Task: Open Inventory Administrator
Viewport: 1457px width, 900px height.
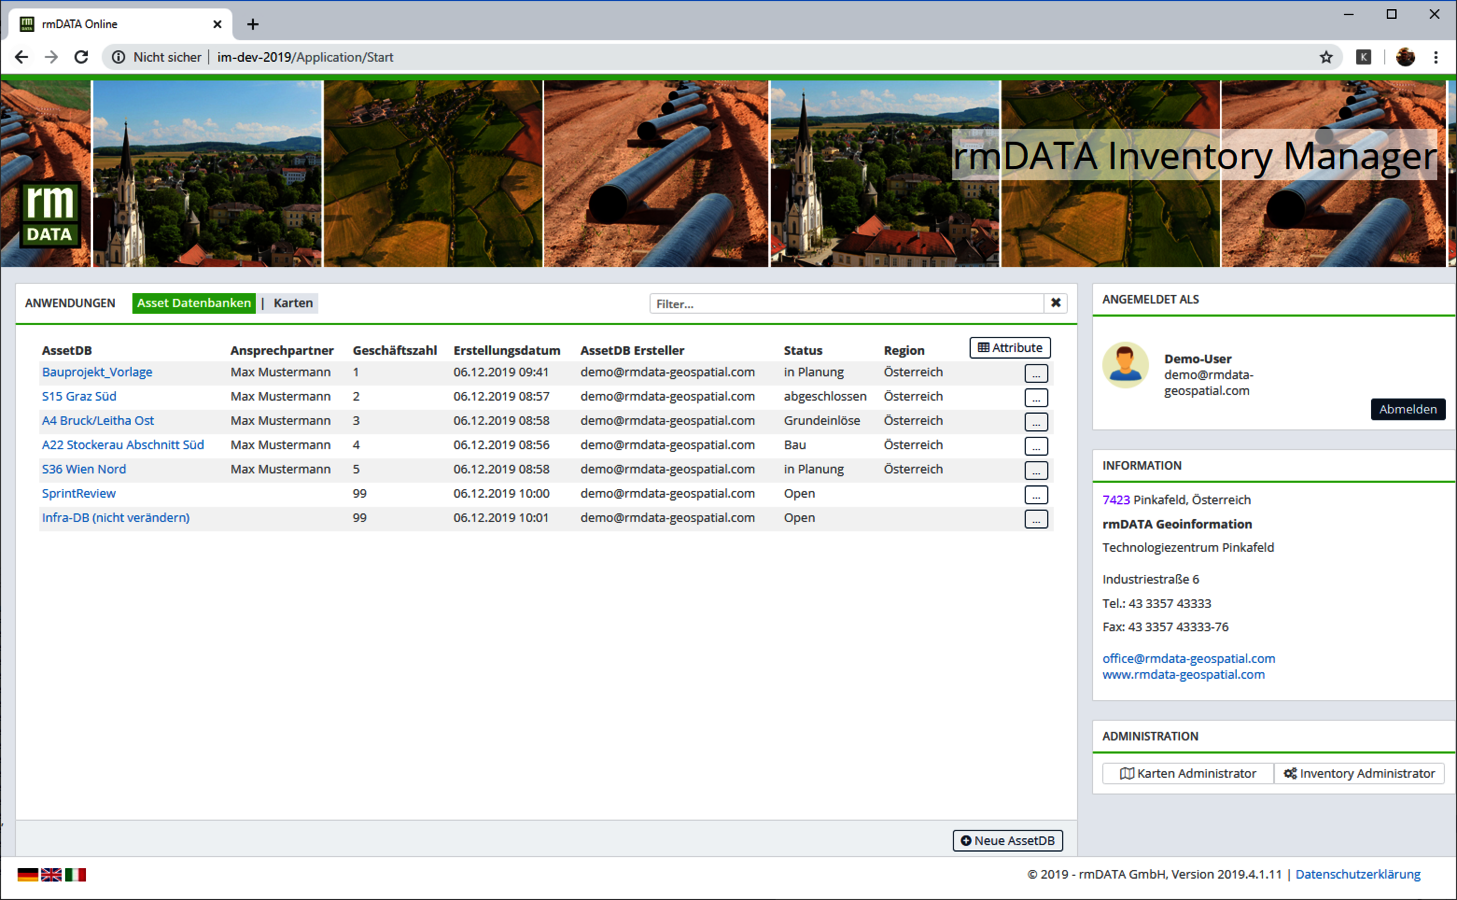Action: click(1360, 773)
